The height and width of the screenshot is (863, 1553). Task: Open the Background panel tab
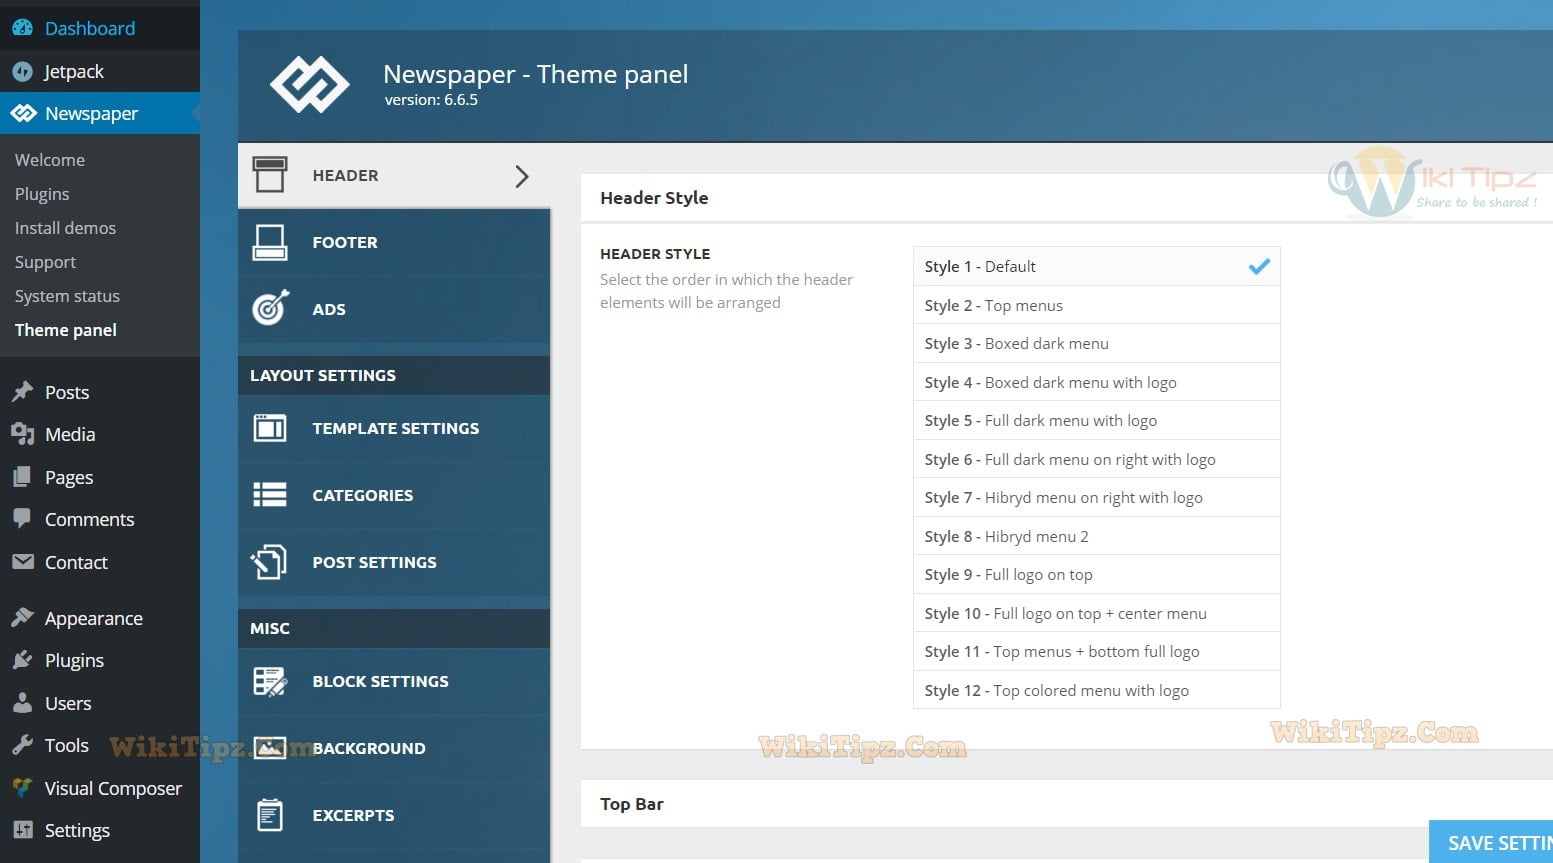[394, 748]
